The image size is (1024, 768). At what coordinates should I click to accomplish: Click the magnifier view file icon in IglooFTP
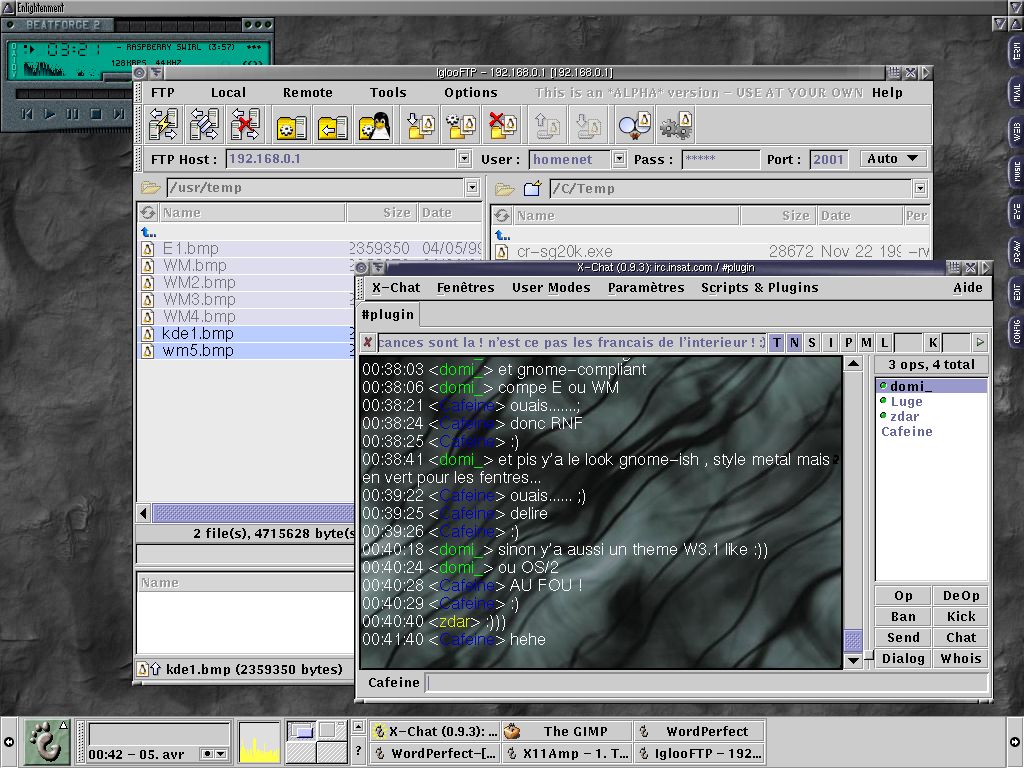[x=634, y=125]
